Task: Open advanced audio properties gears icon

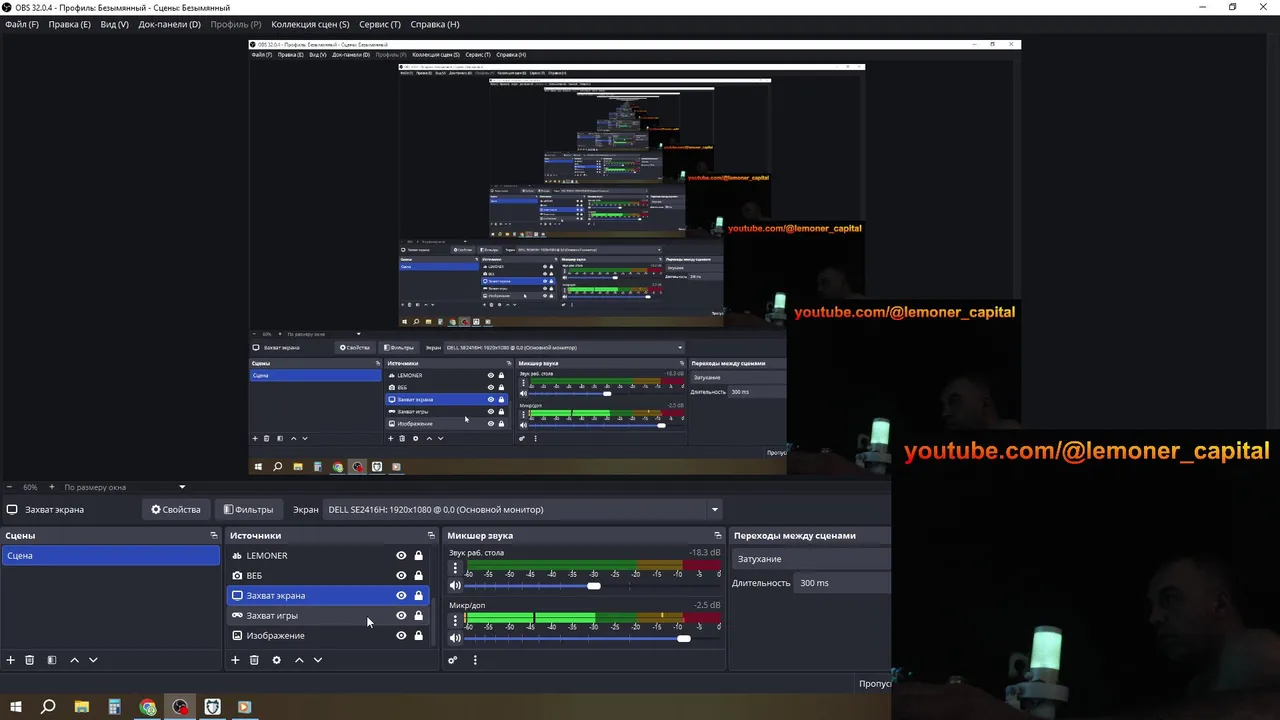Action: coord(453,660)
